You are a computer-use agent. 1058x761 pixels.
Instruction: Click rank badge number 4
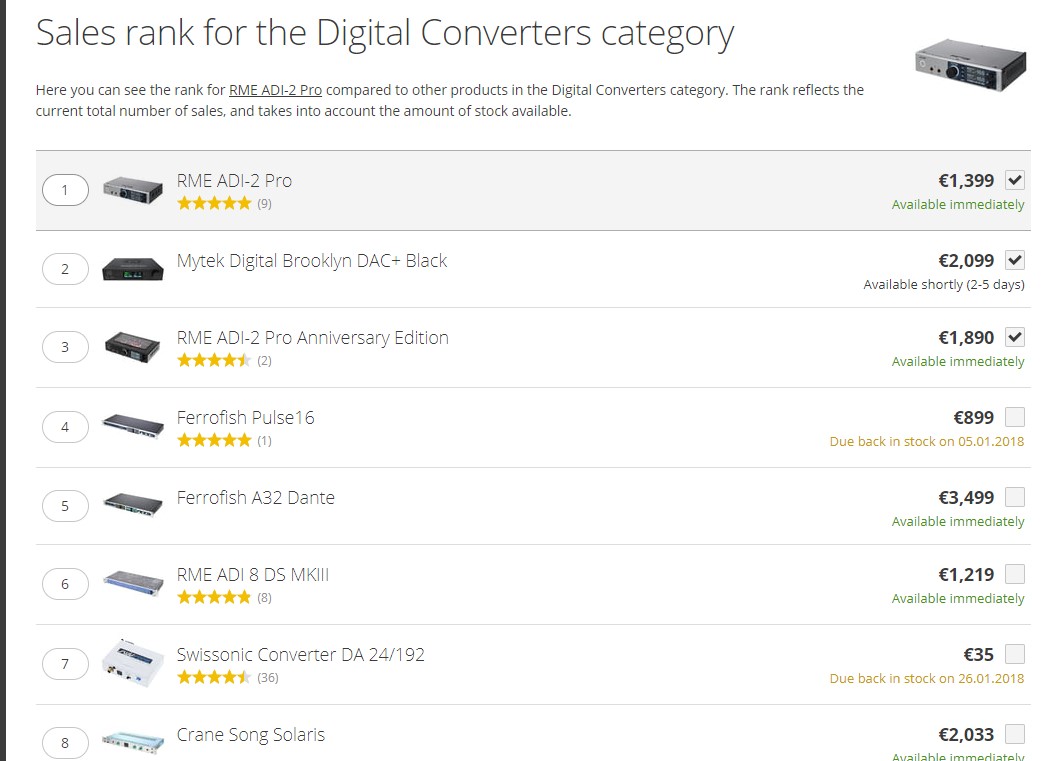pyautogui.click(x=65, y=426)
